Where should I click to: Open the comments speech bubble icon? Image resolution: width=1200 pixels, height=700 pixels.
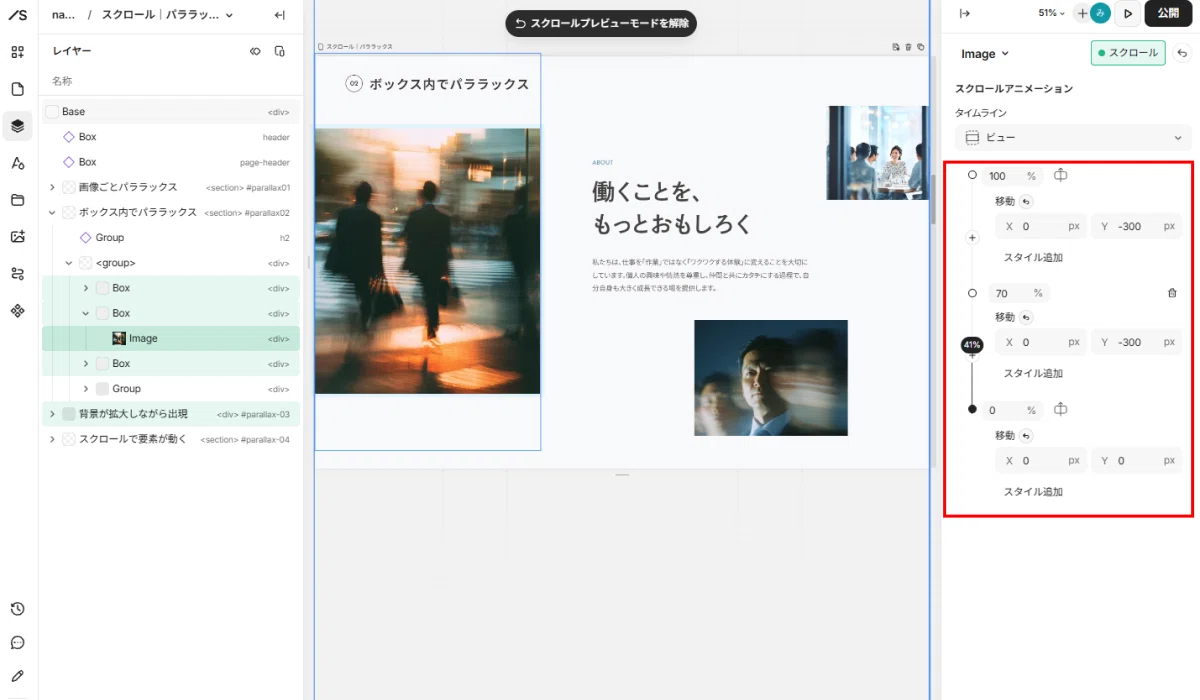[17, 643]
